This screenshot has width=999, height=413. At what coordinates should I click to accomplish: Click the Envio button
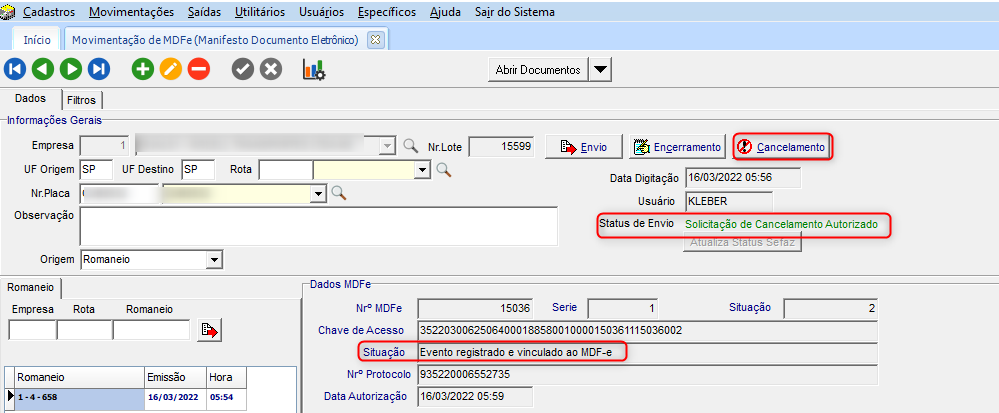584,147
